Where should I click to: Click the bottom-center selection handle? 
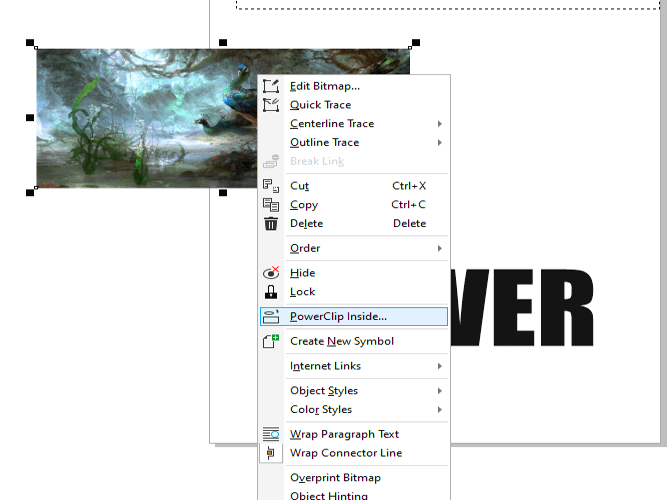click(x=223, y=193)
